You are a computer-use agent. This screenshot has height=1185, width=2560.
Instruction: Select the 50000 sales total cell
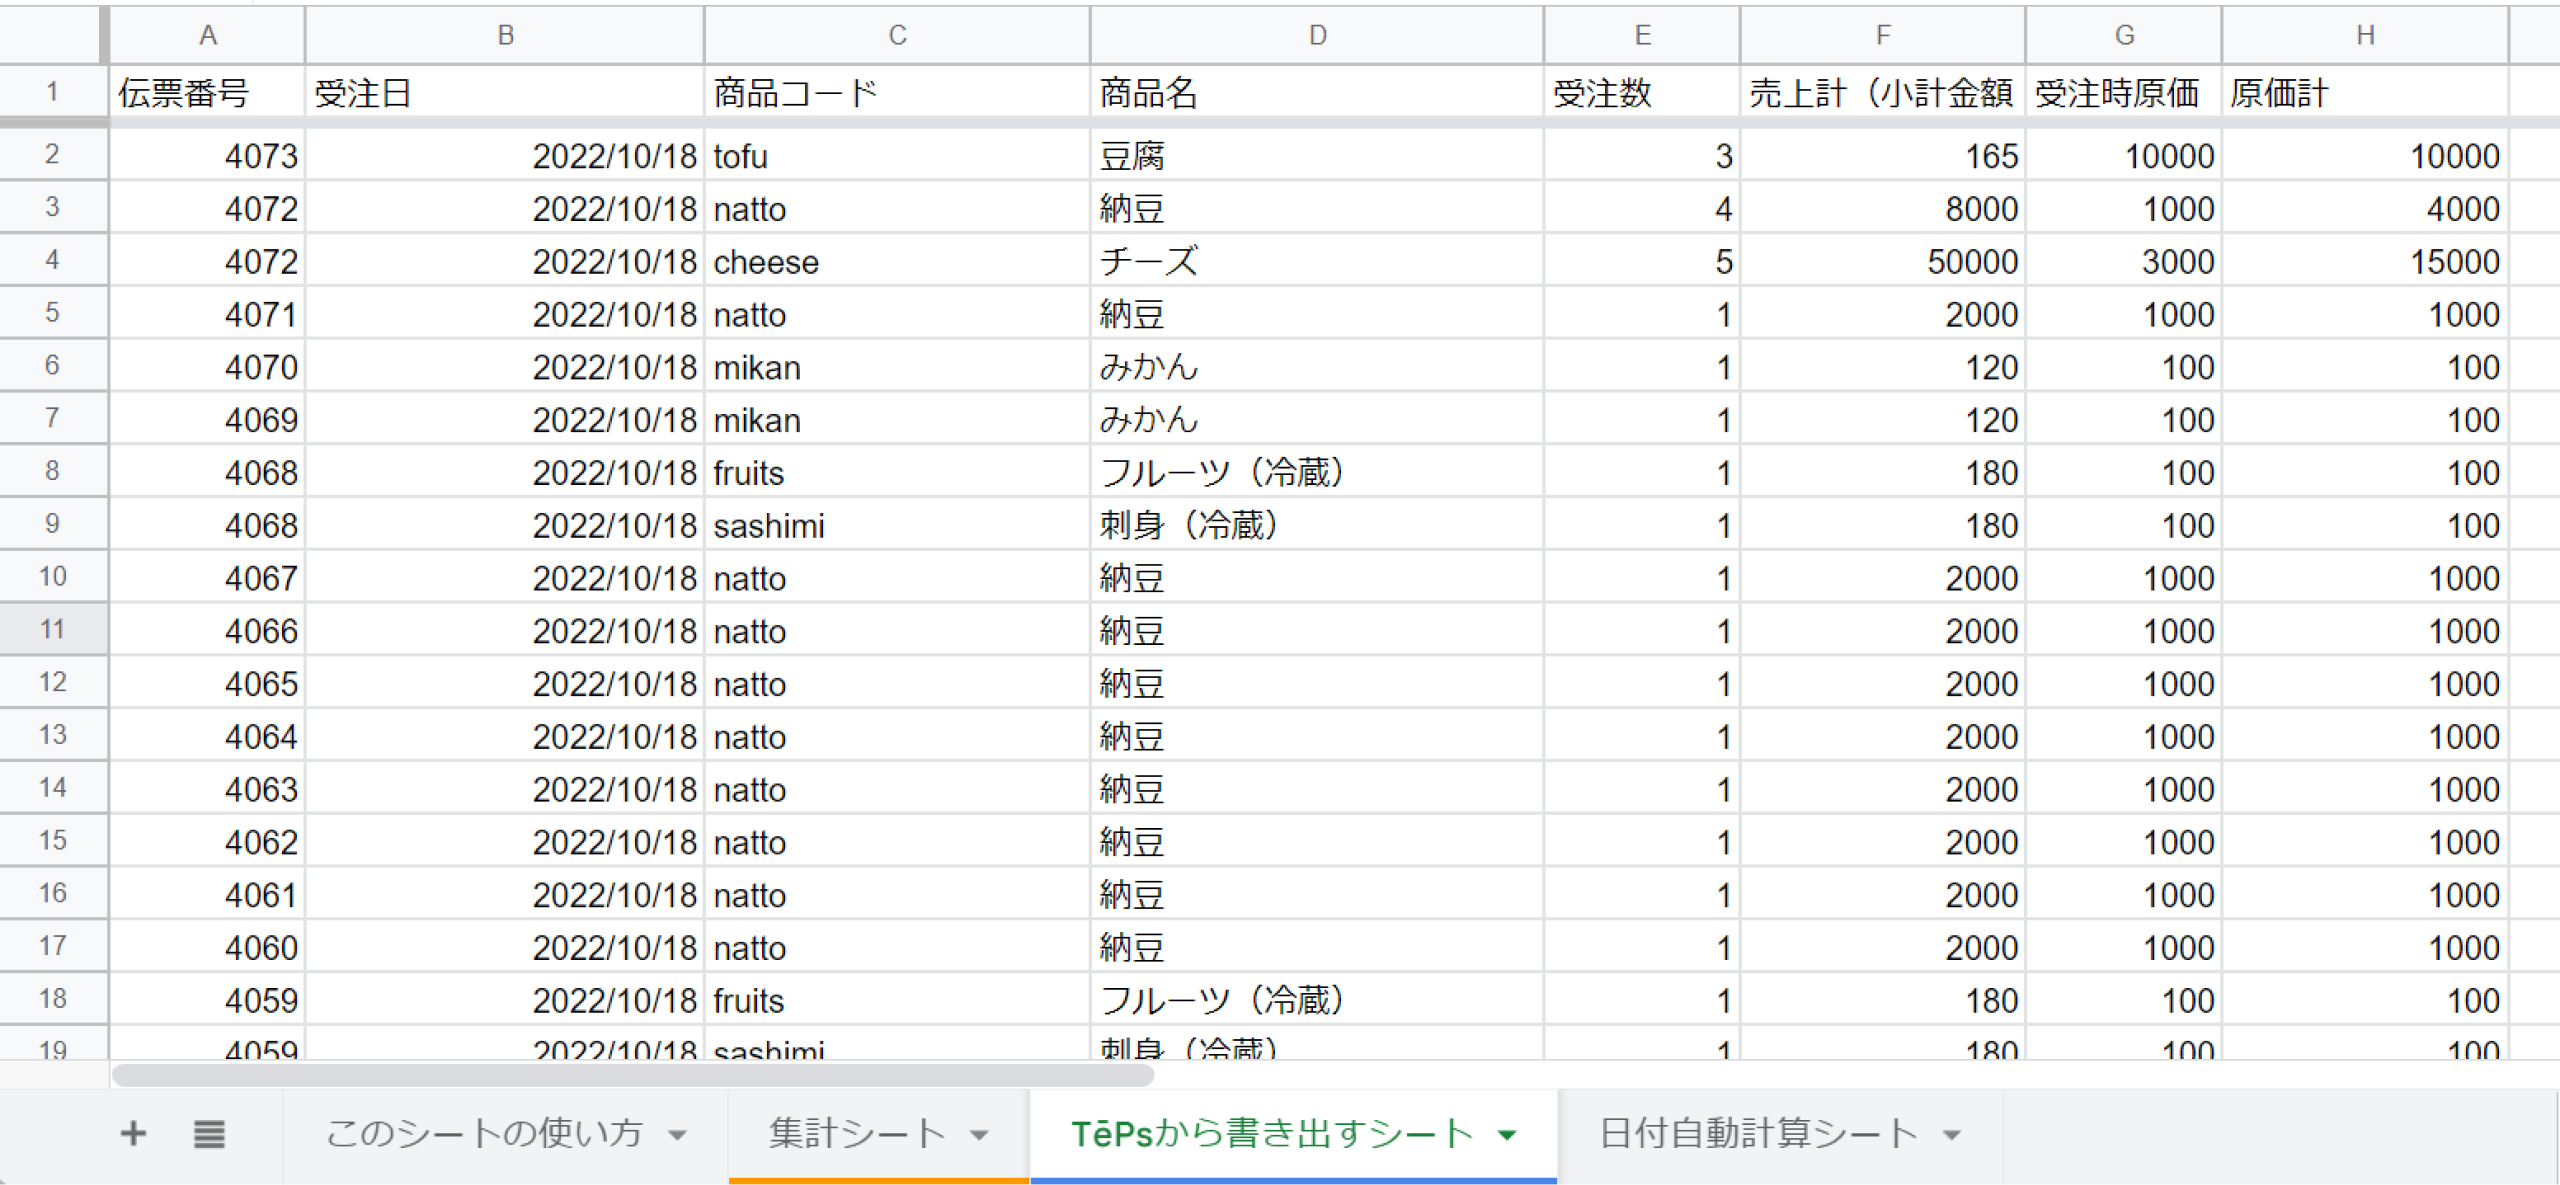(1882, 262)
